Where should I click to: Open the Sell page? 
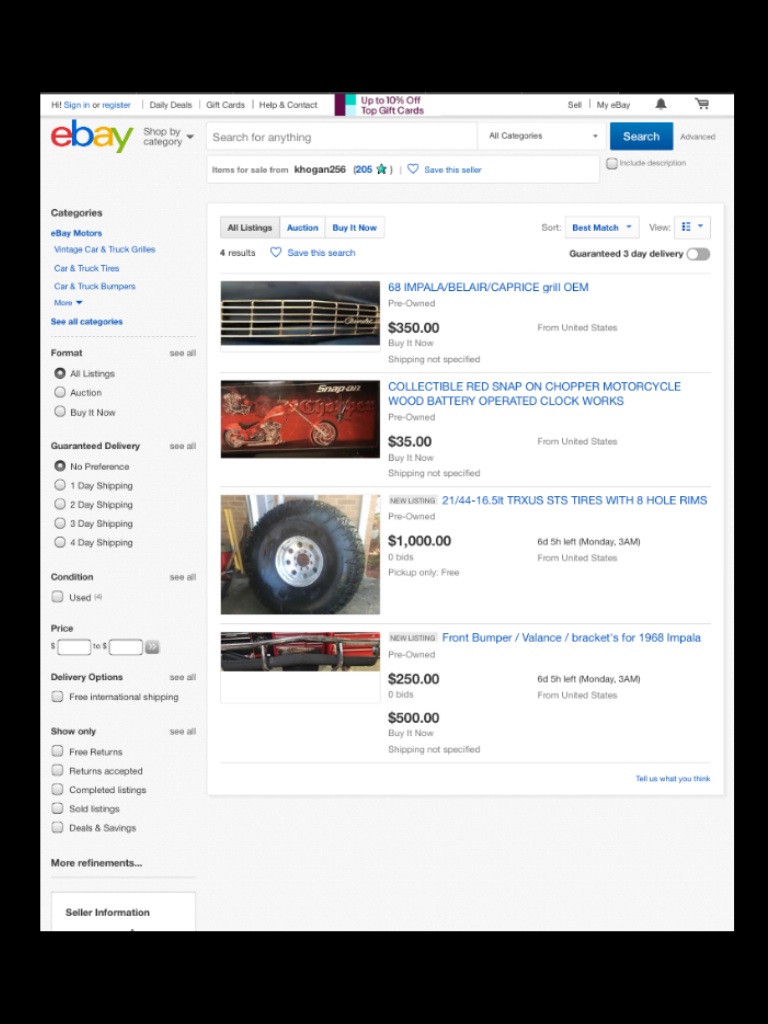point(575,104)
